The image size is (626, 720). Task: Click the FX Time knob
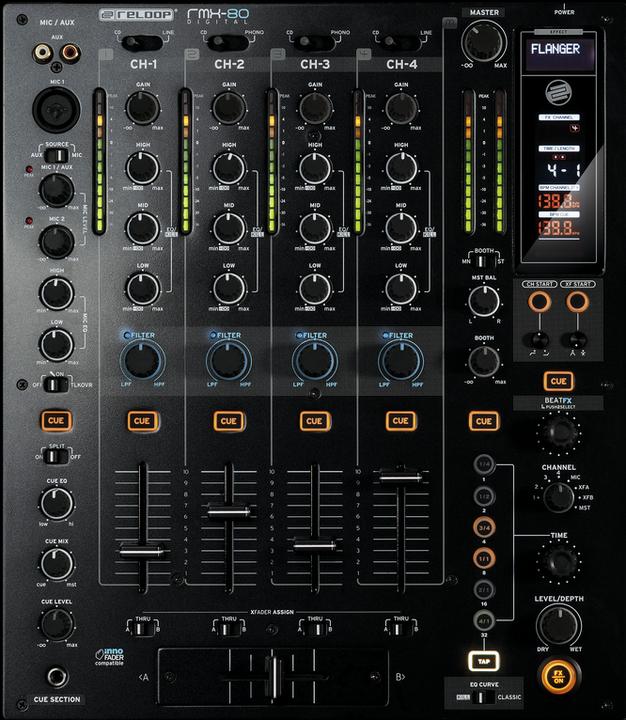(559, 561)
